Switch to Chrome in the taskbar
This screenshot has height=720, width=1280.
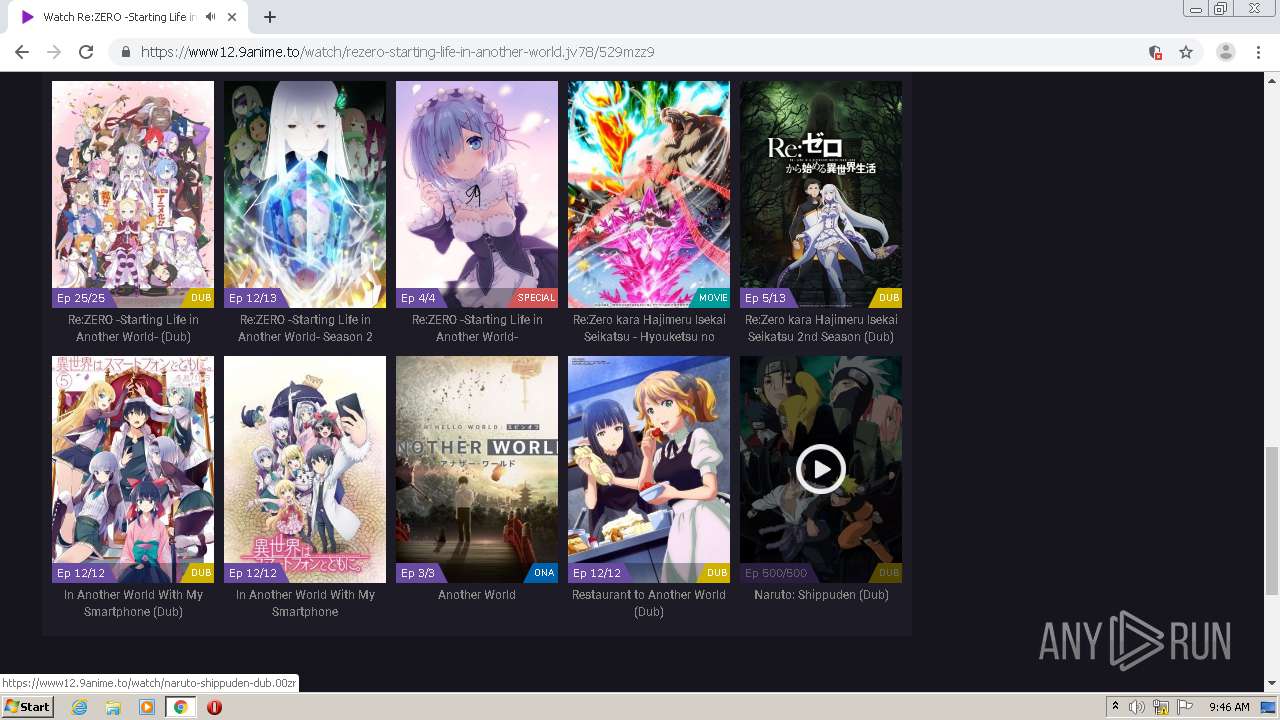180,707
